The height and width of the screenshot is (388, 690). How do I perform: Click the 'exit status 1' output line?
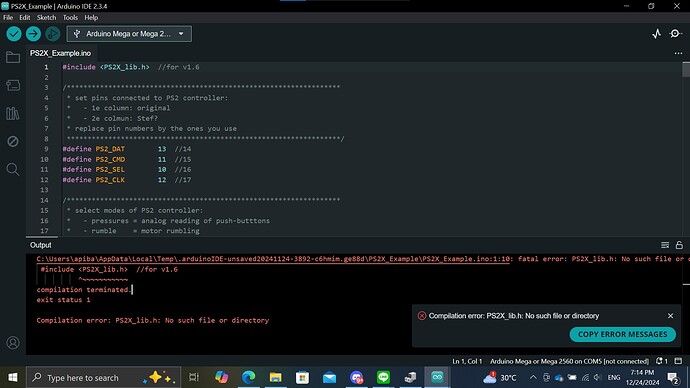[x=63, y=300]
